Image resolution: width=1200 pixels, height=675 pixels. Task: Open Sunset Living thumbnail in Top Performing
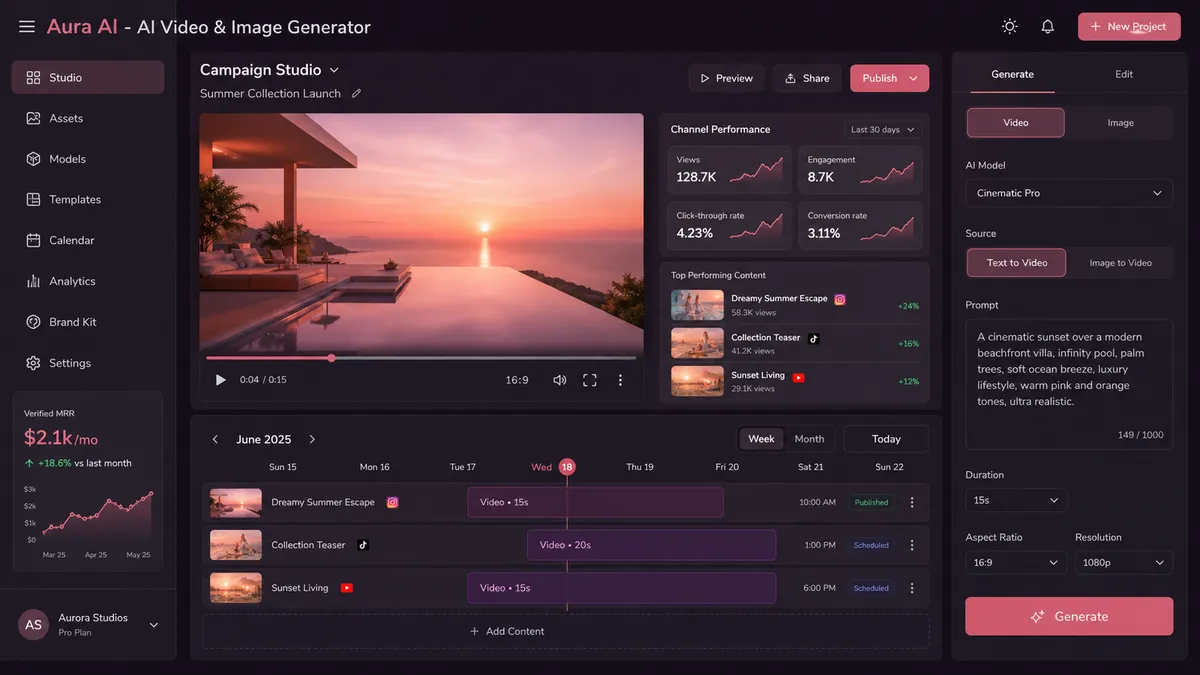tap(697, 381)
